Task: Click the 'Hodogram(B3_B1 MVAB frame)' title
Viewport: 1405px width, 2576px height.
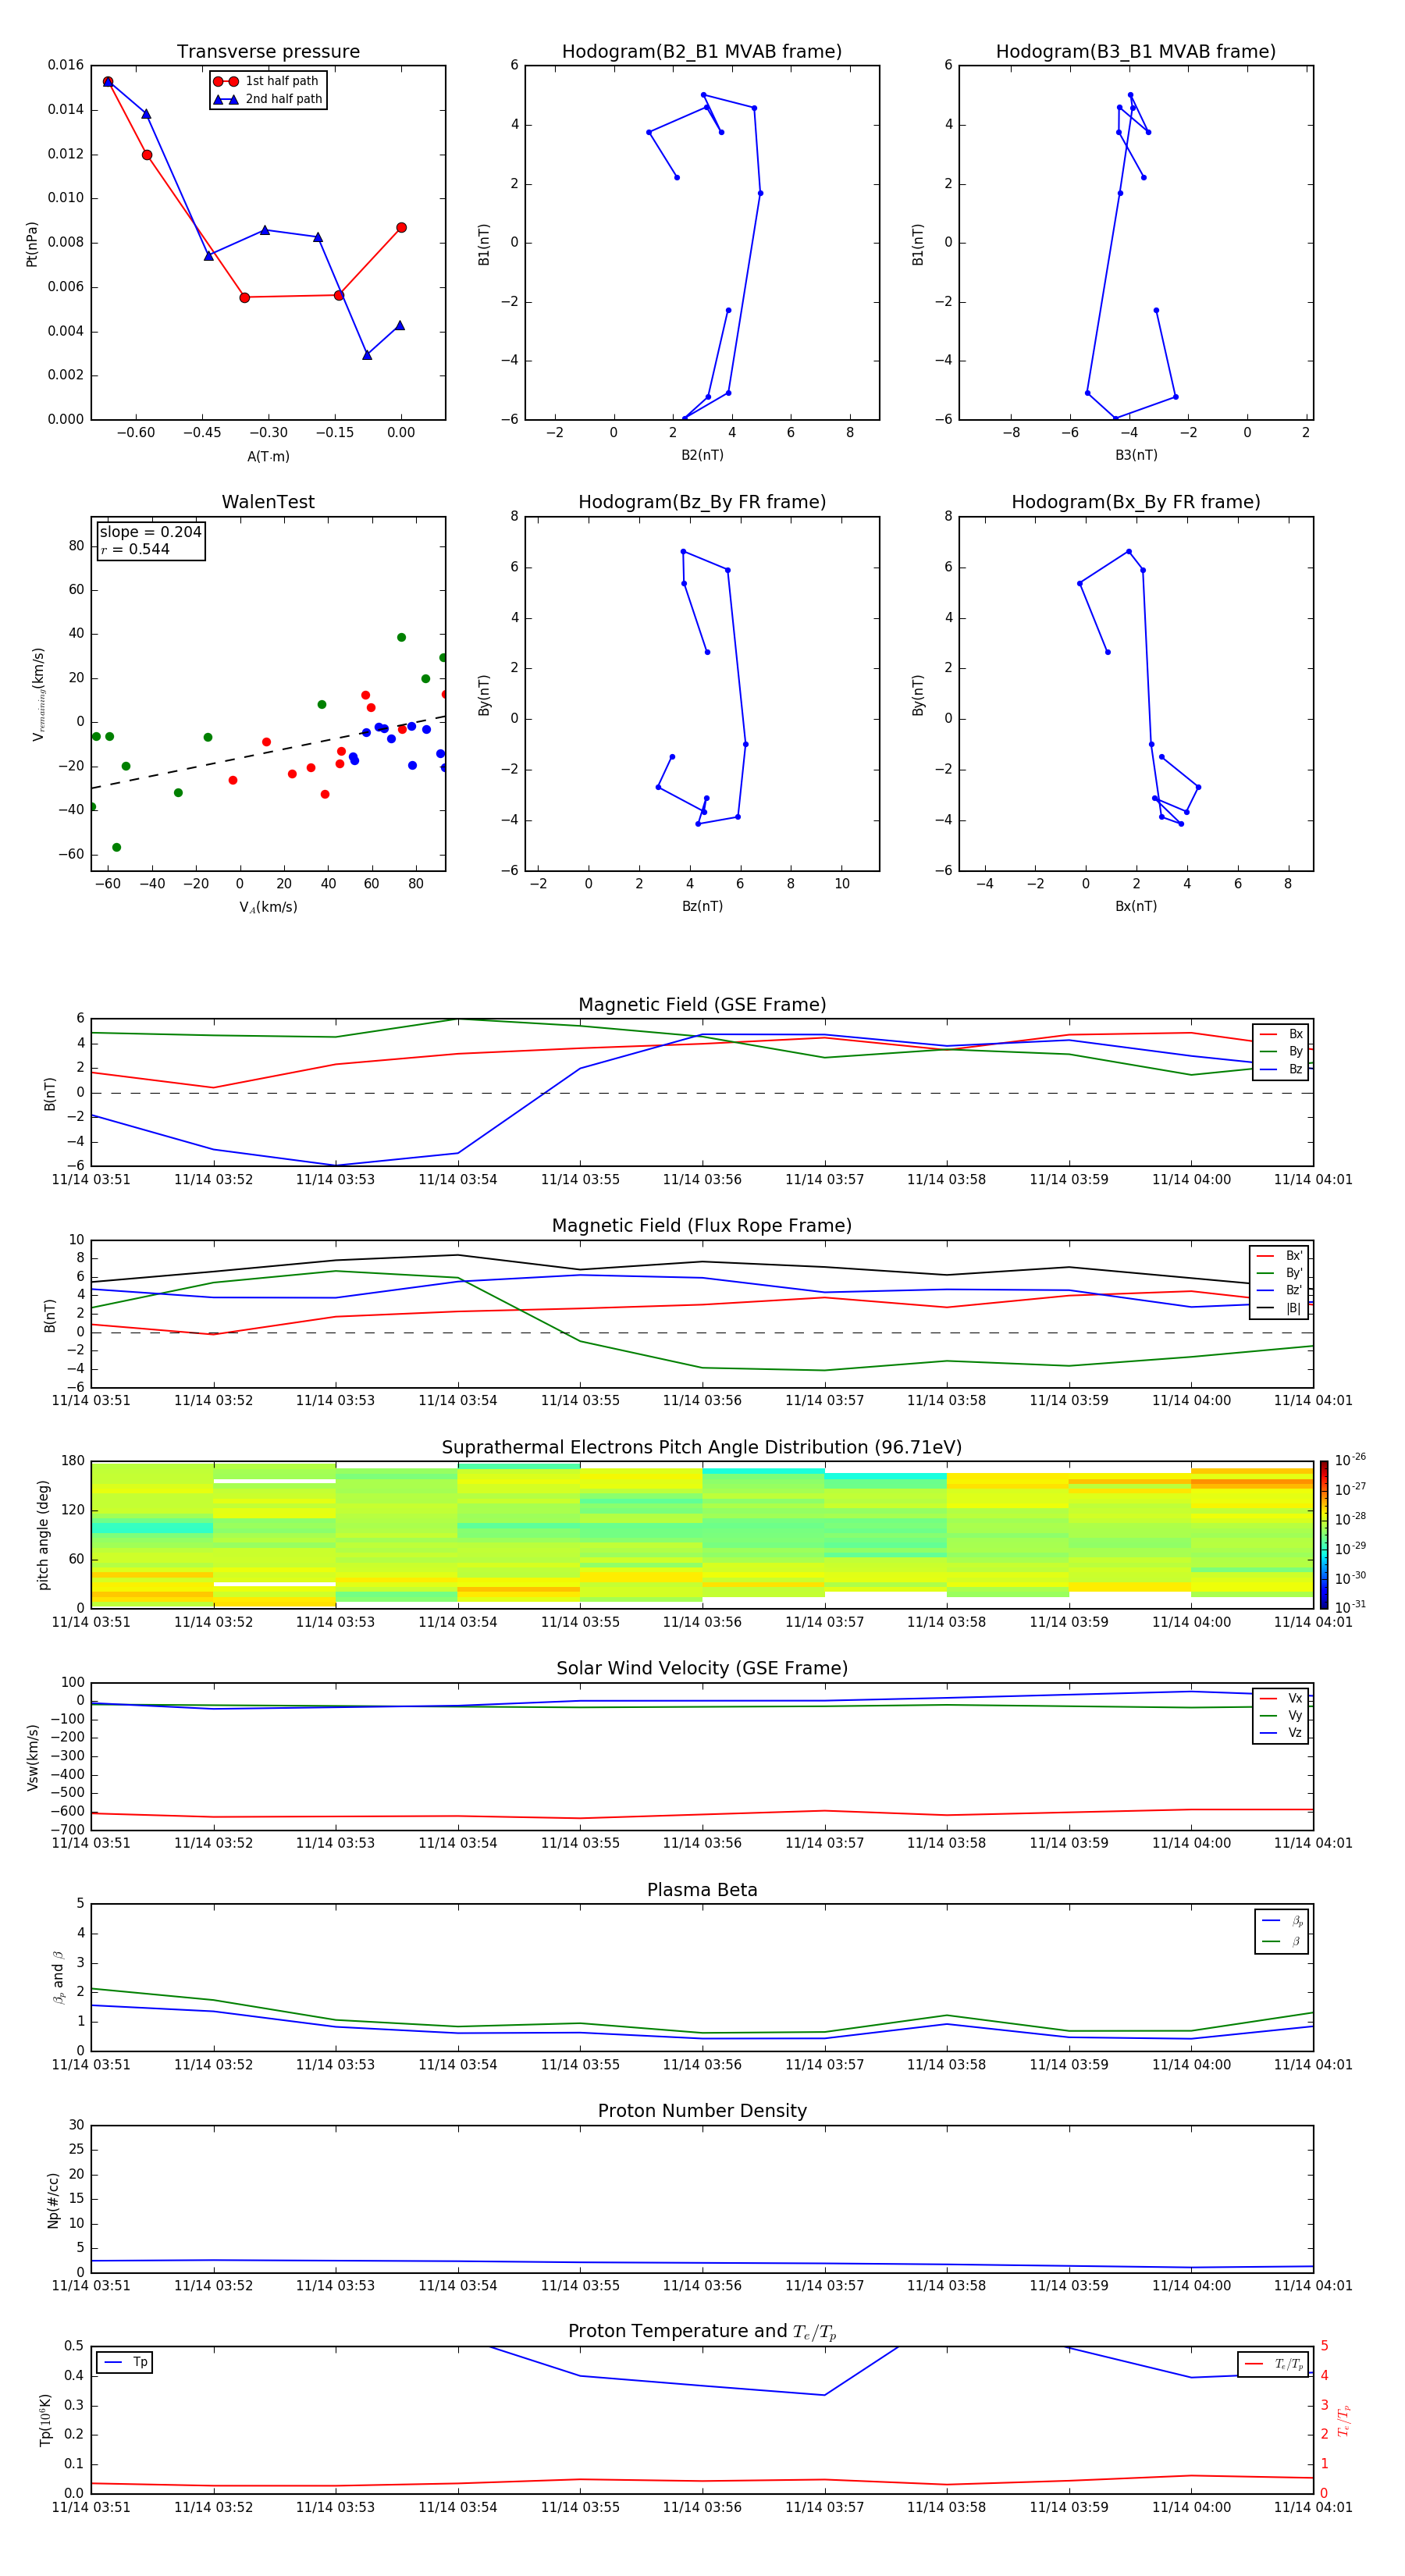Action: (x=1136, y=51)
